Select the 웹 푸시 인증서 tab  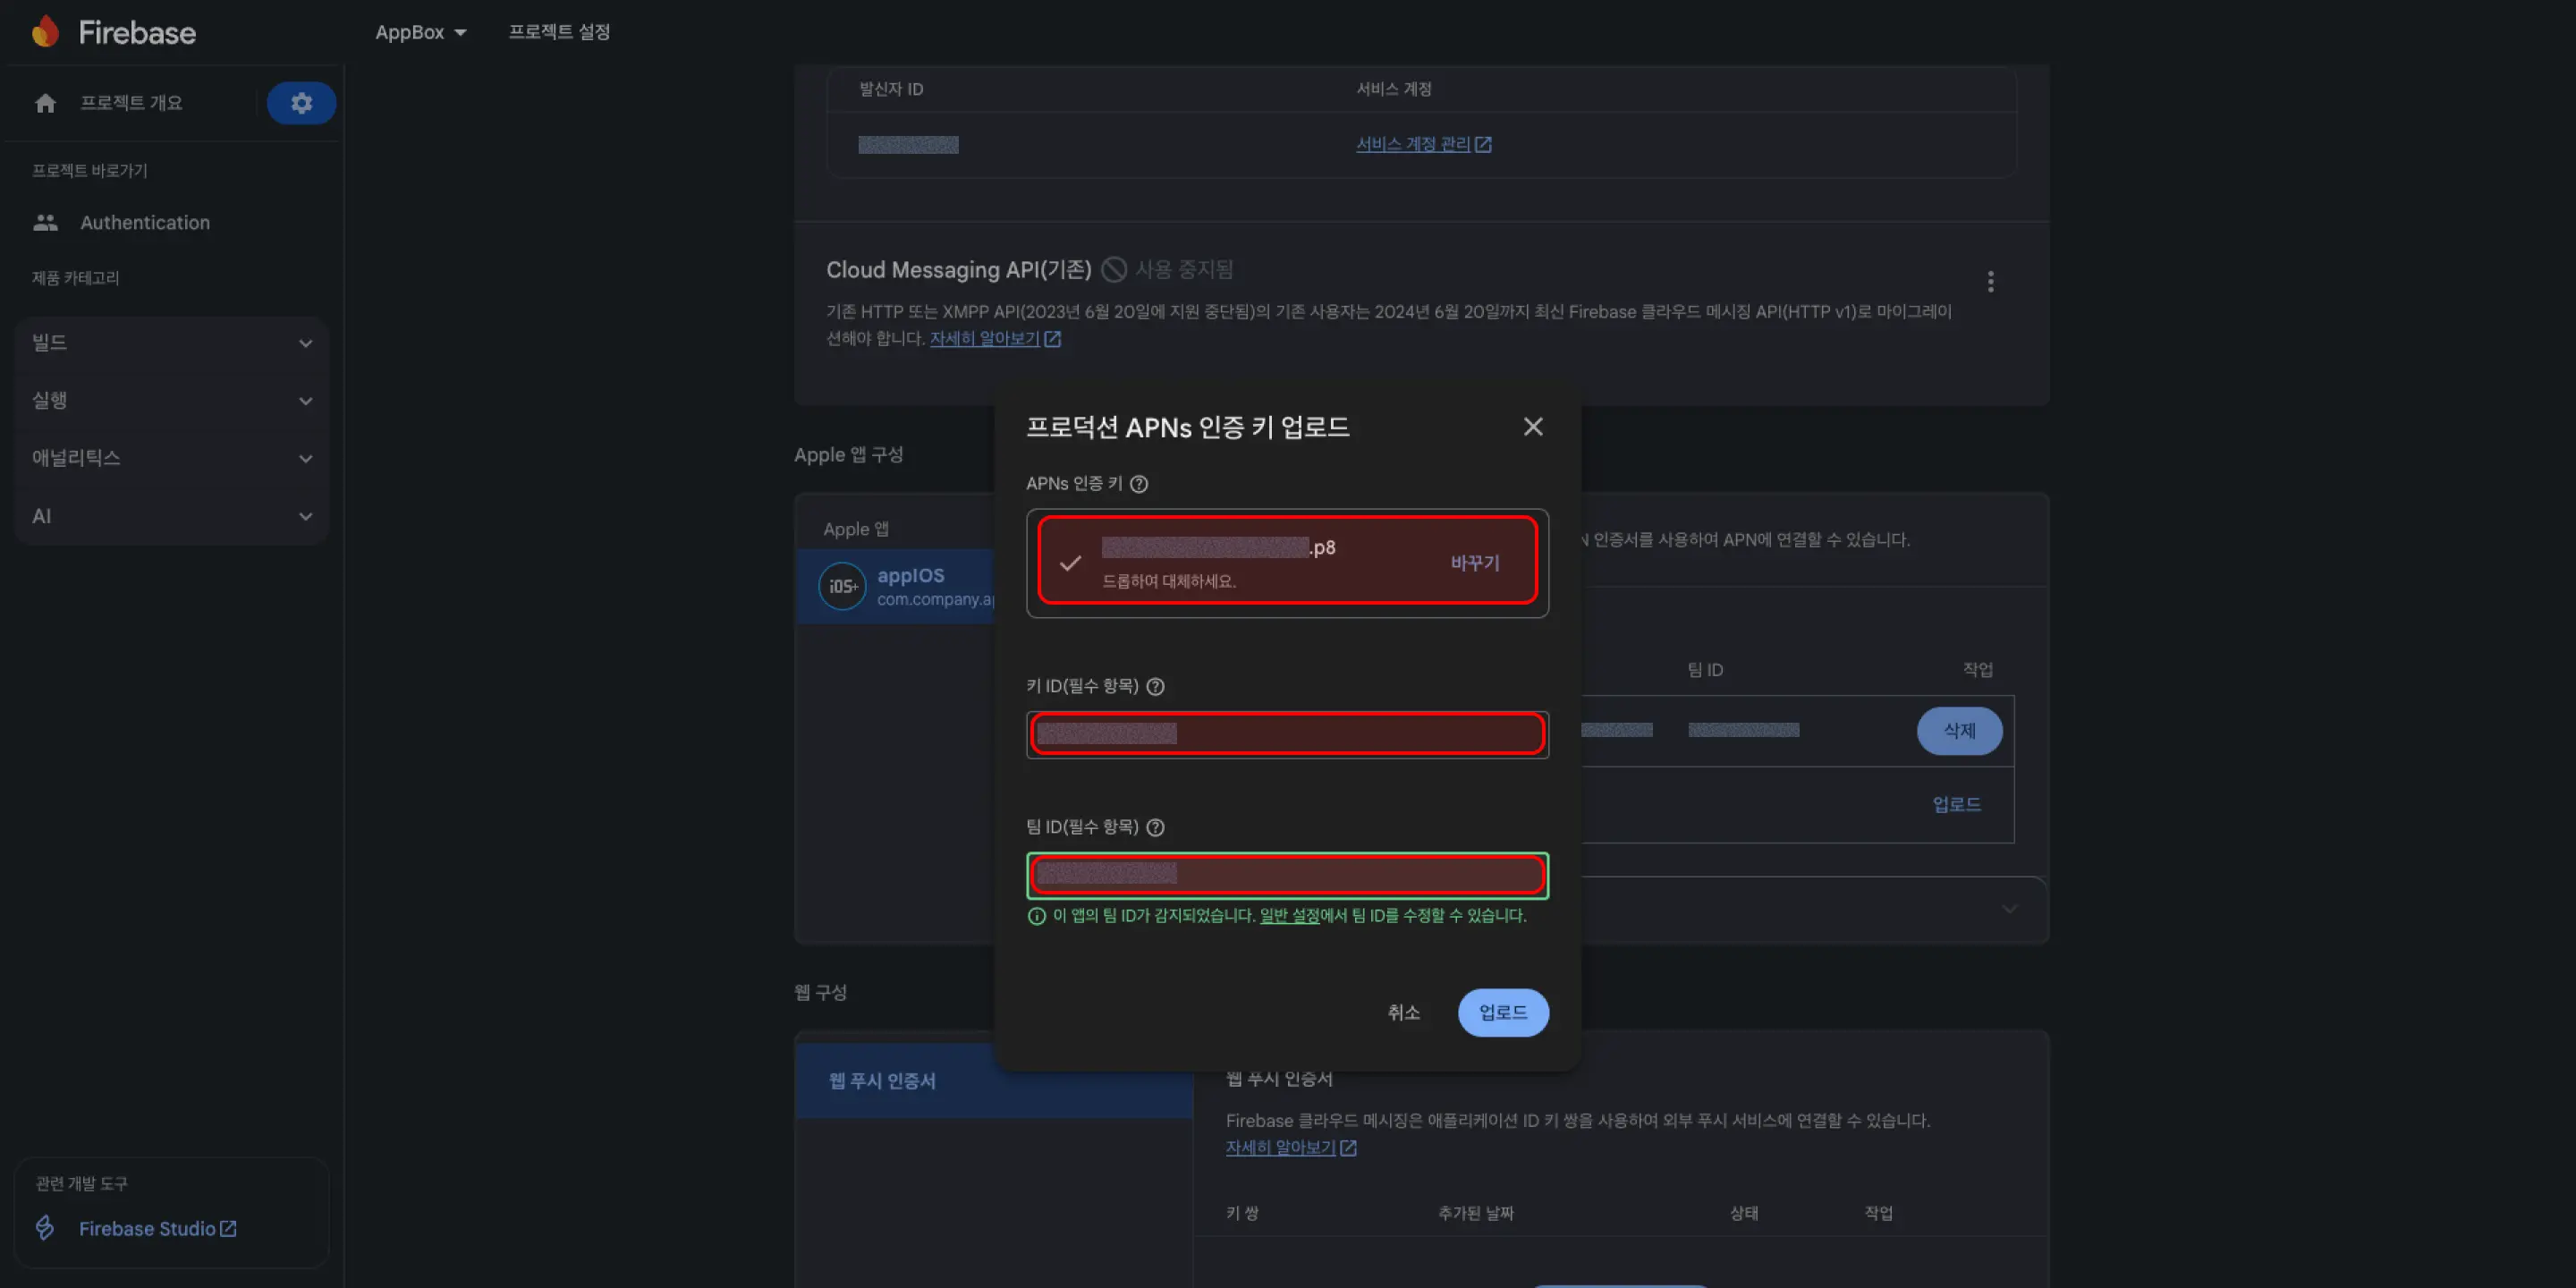994,1081
